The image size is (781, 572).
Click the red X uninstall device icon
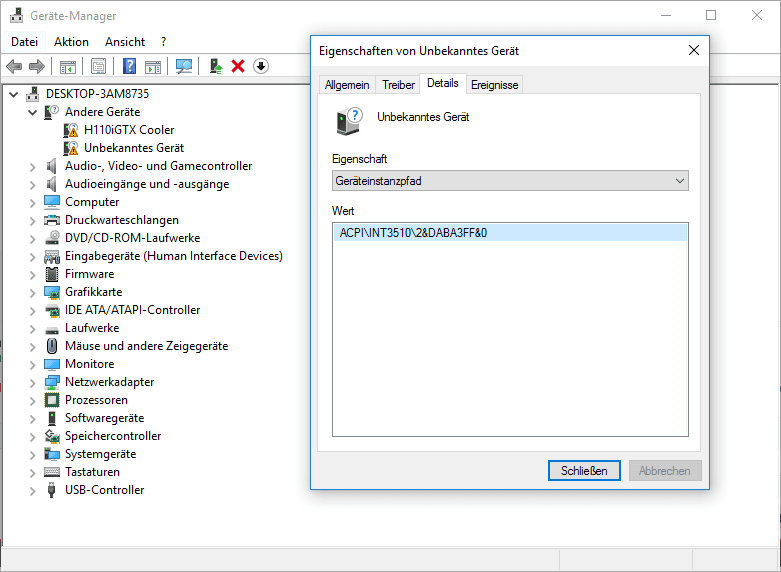coord(238,66)
